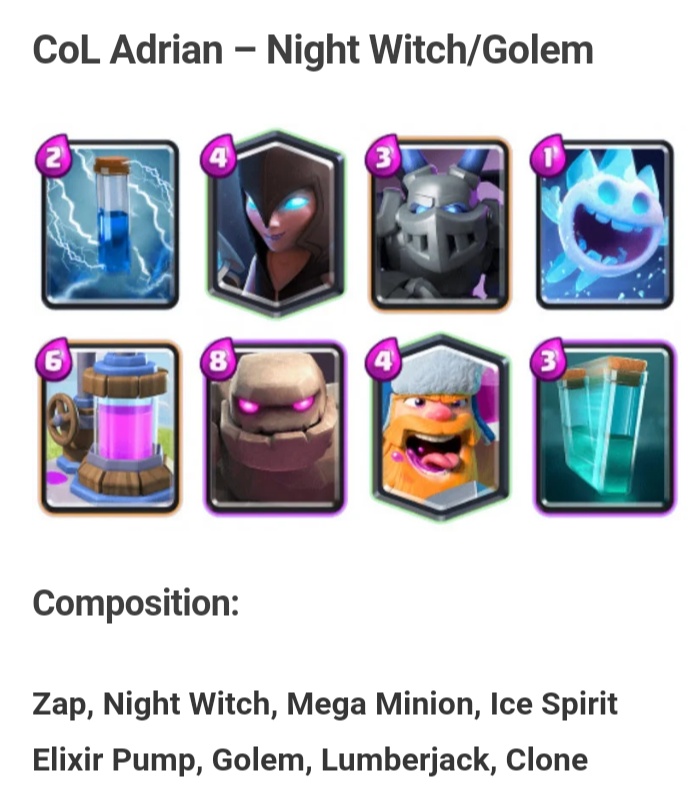Tap the Mega Minion's 3 elixir badge
Image resolution: width=689 pixels, height=804 pixels.
[x=383, y=156]
